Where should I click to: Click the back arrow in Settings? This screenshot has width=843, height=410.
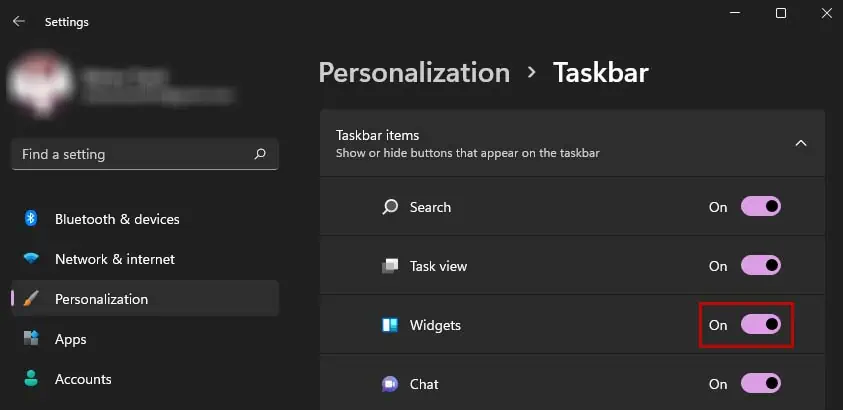(19, 21)
